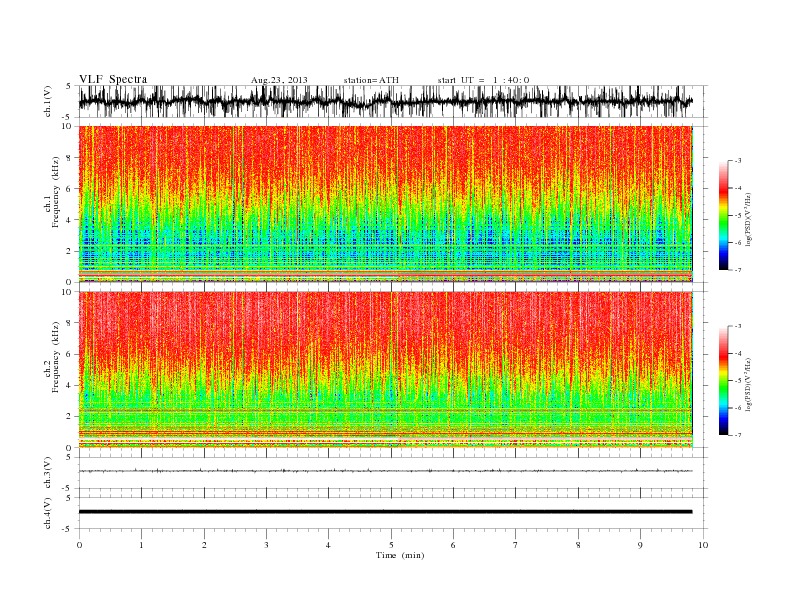Viewport: 792px width, 612px height.
Task: Click the "8" kHz tick of ch.1 spectrogram
Action: (x=70, y=158)
